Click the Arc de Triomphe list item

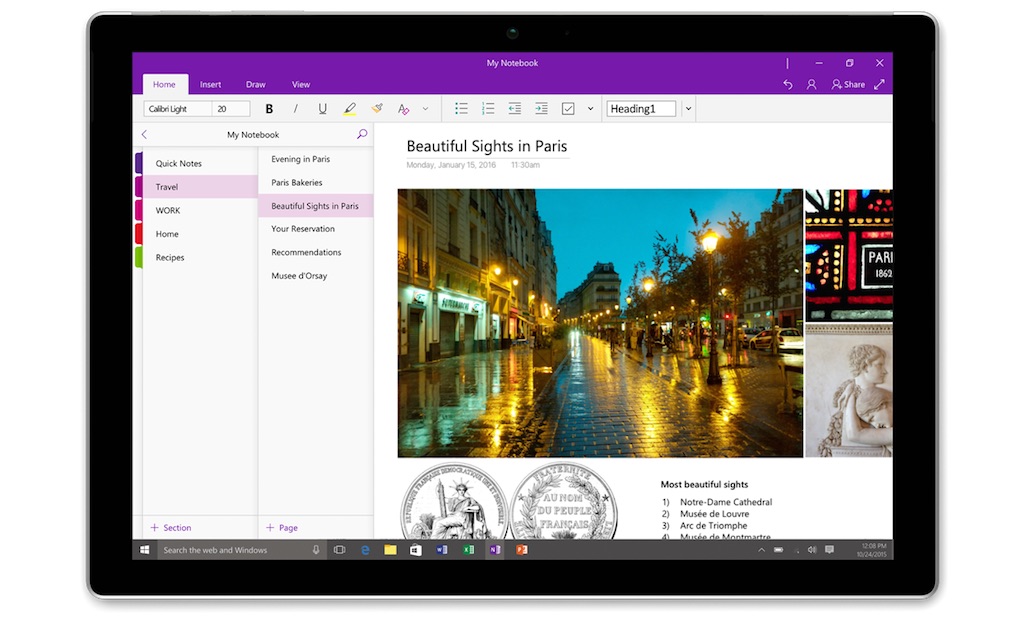713,526
